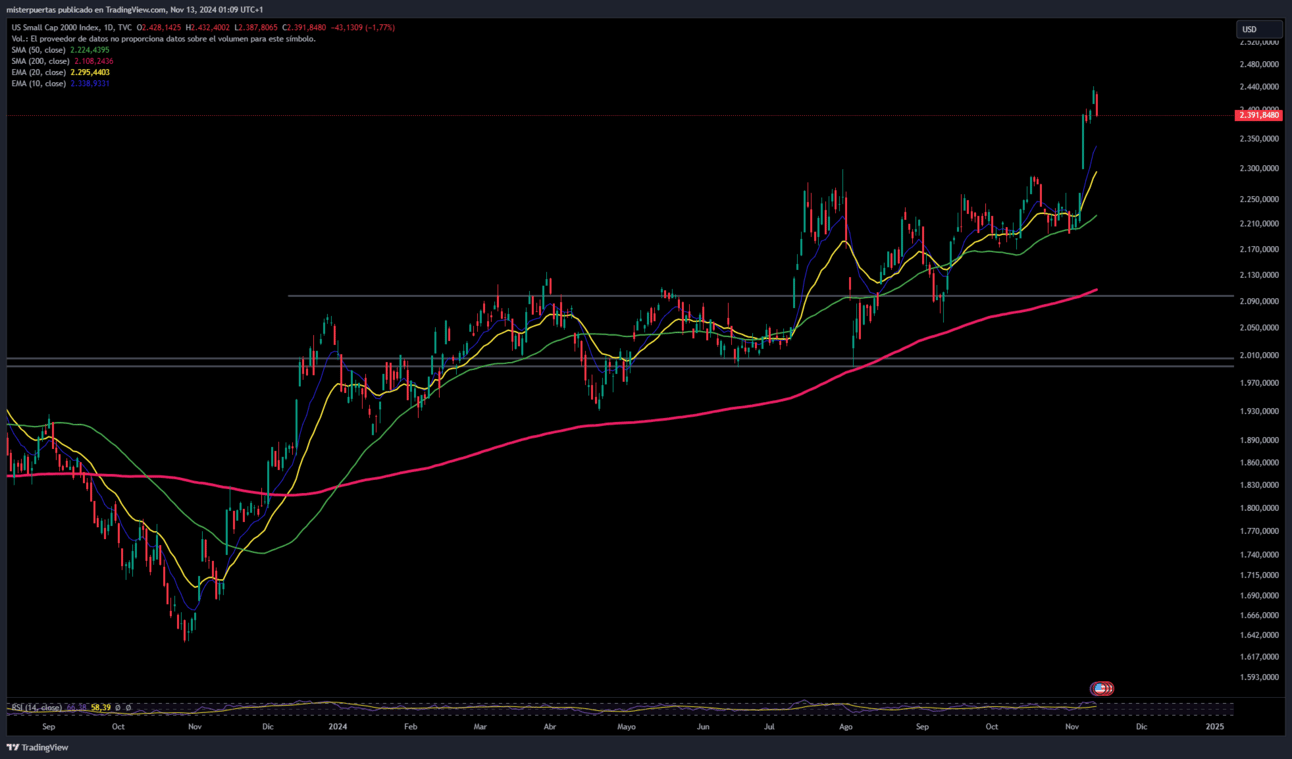1292x759 pixels.
Task: Click the Abr label on the time axis
Action: (549, 727)
